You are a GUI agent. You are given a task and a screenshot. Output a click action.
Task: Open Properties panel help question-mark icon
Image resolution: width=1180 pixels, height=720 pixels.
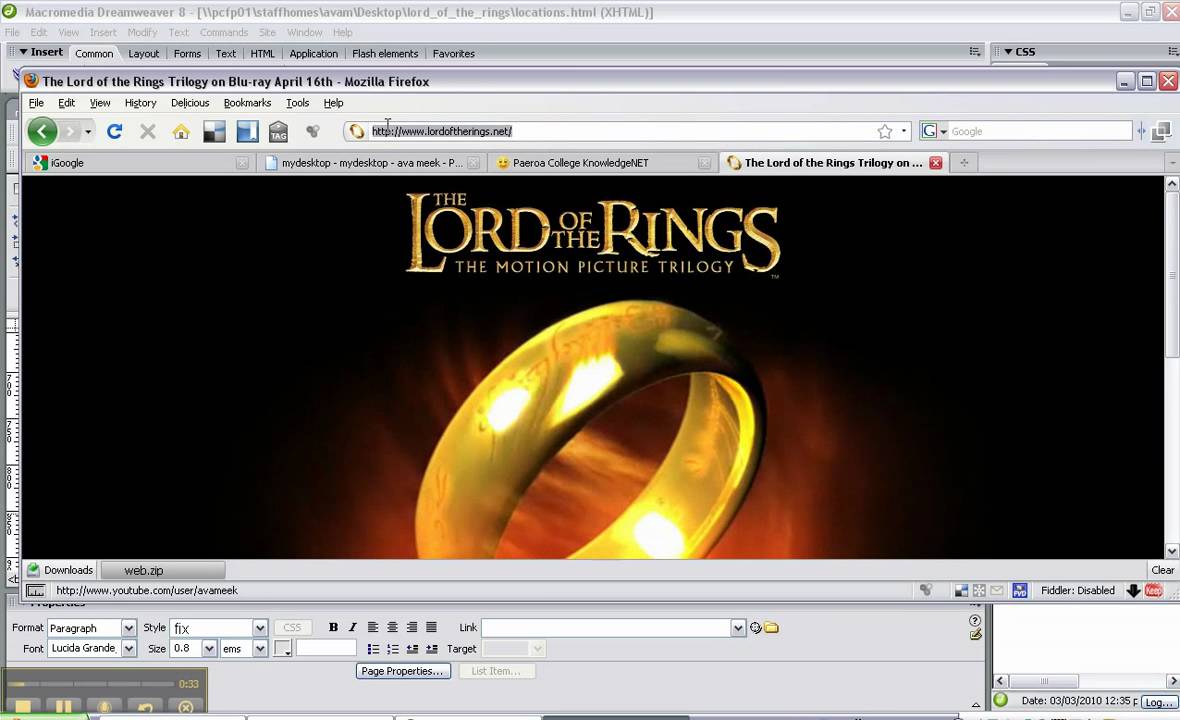point(975,621)
